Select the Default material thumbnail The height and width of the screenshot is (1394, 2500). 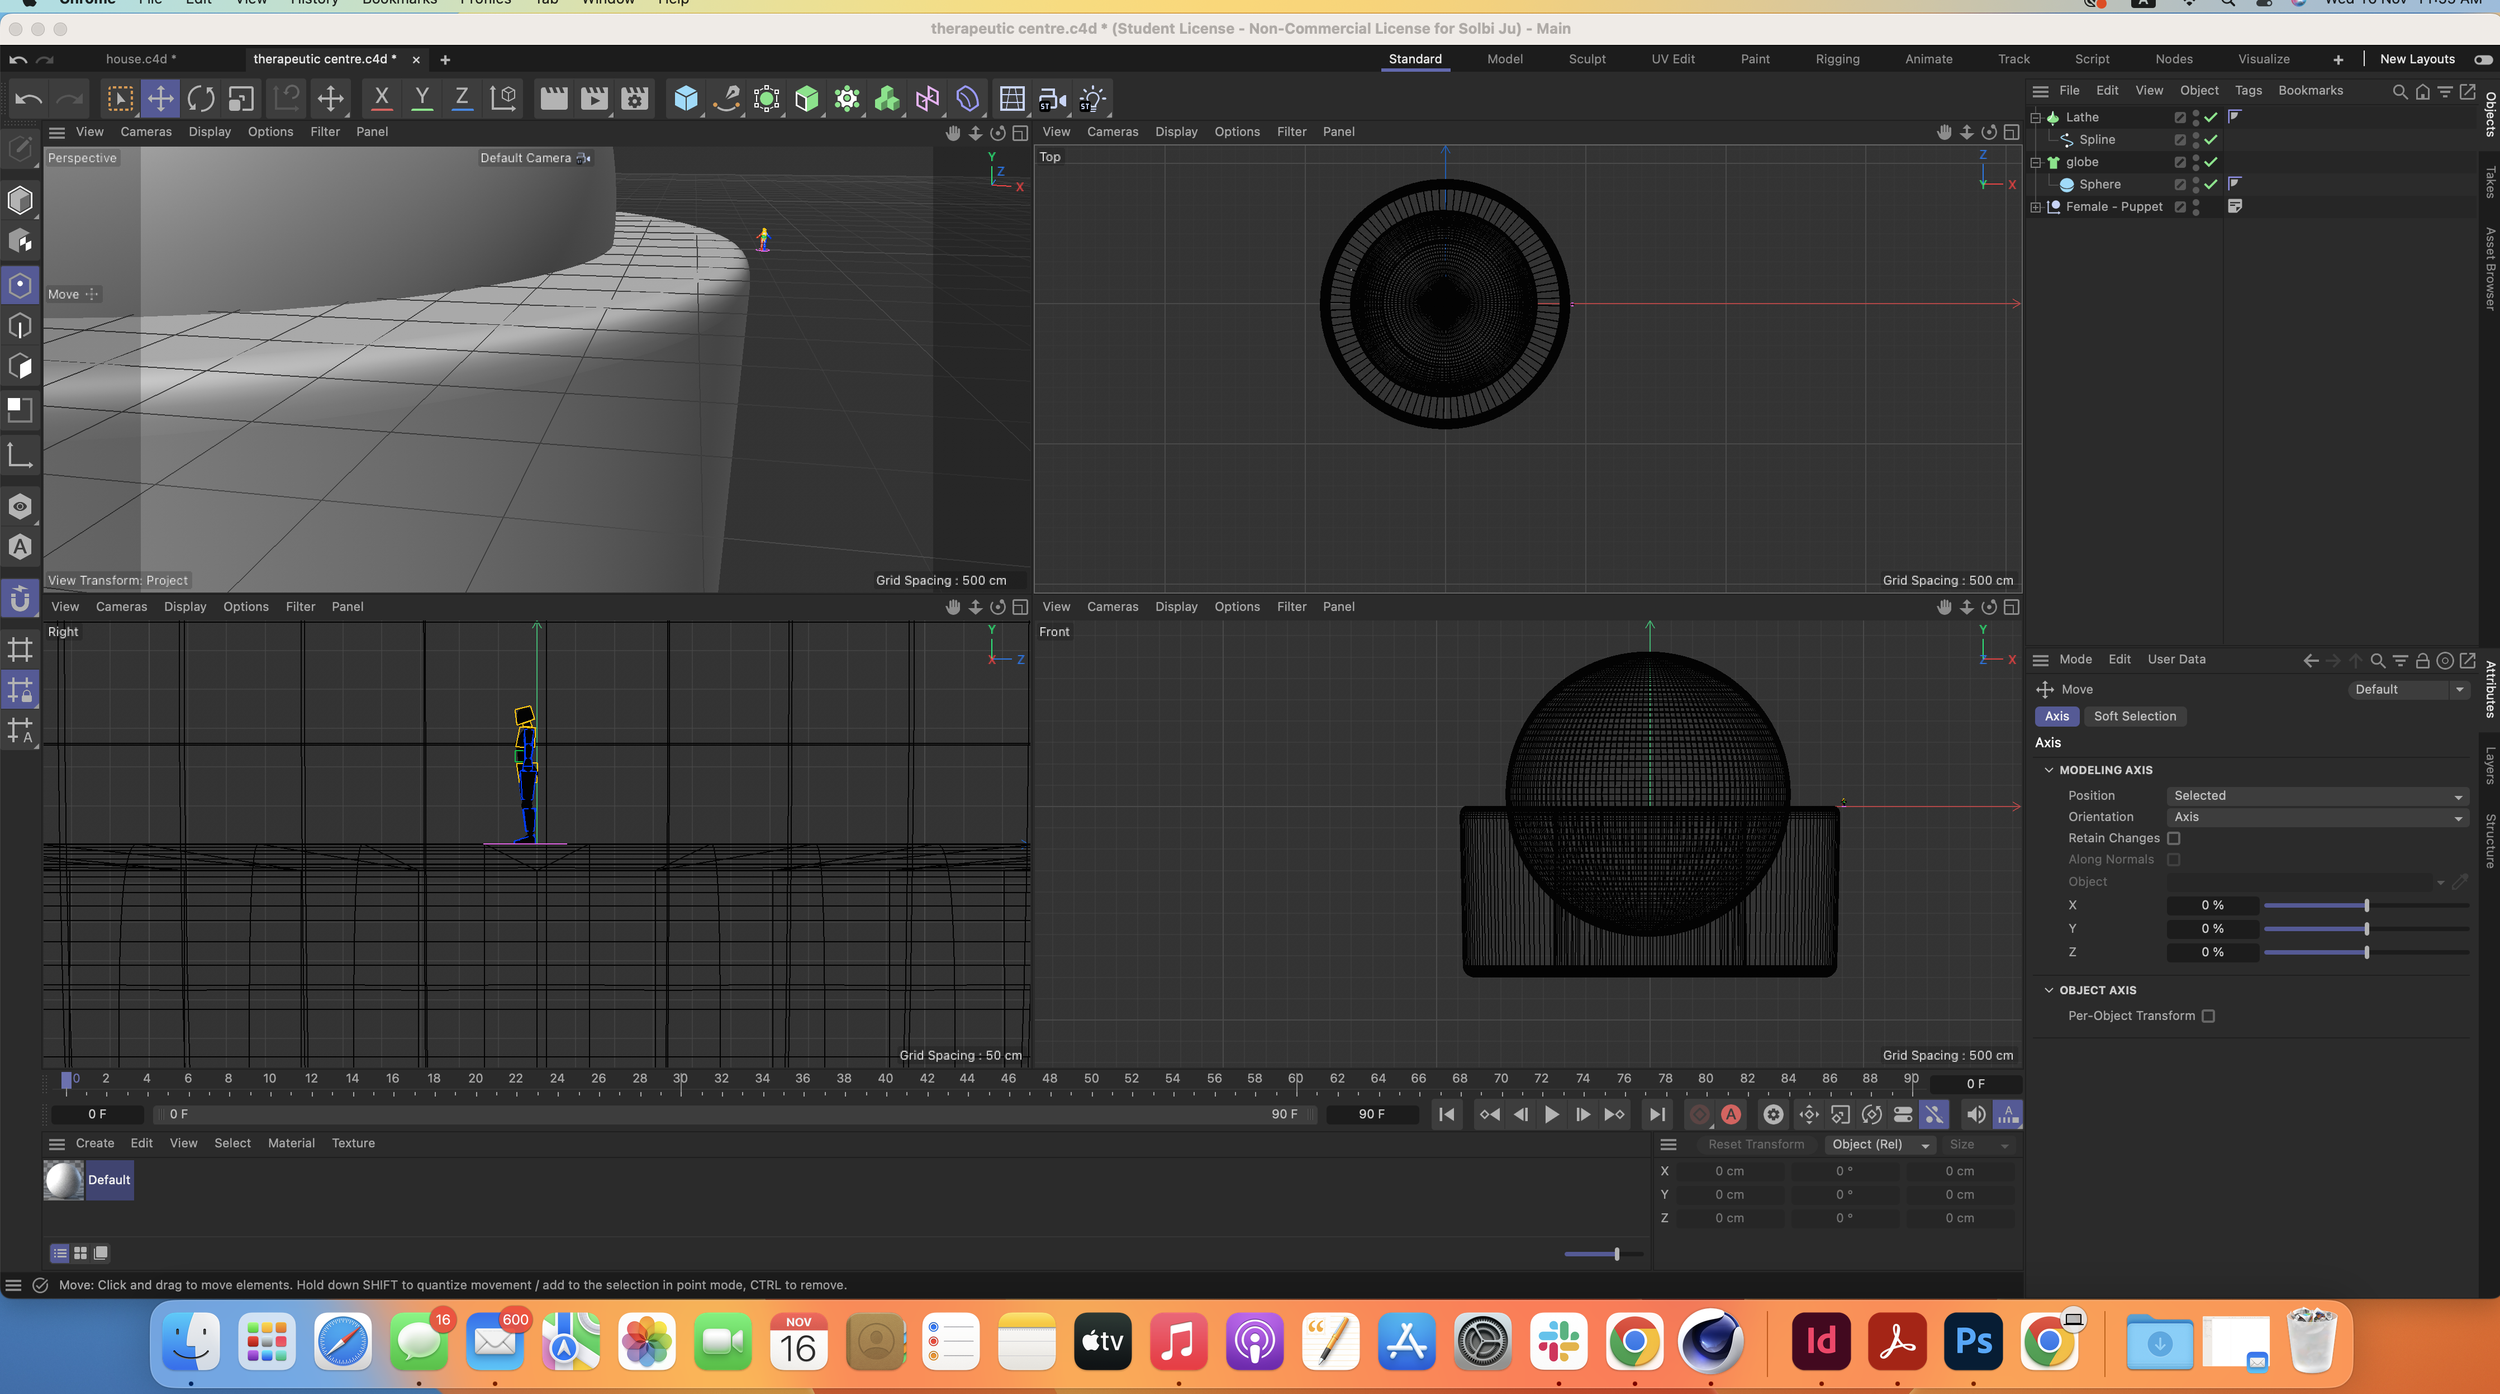click(64, 1180)
